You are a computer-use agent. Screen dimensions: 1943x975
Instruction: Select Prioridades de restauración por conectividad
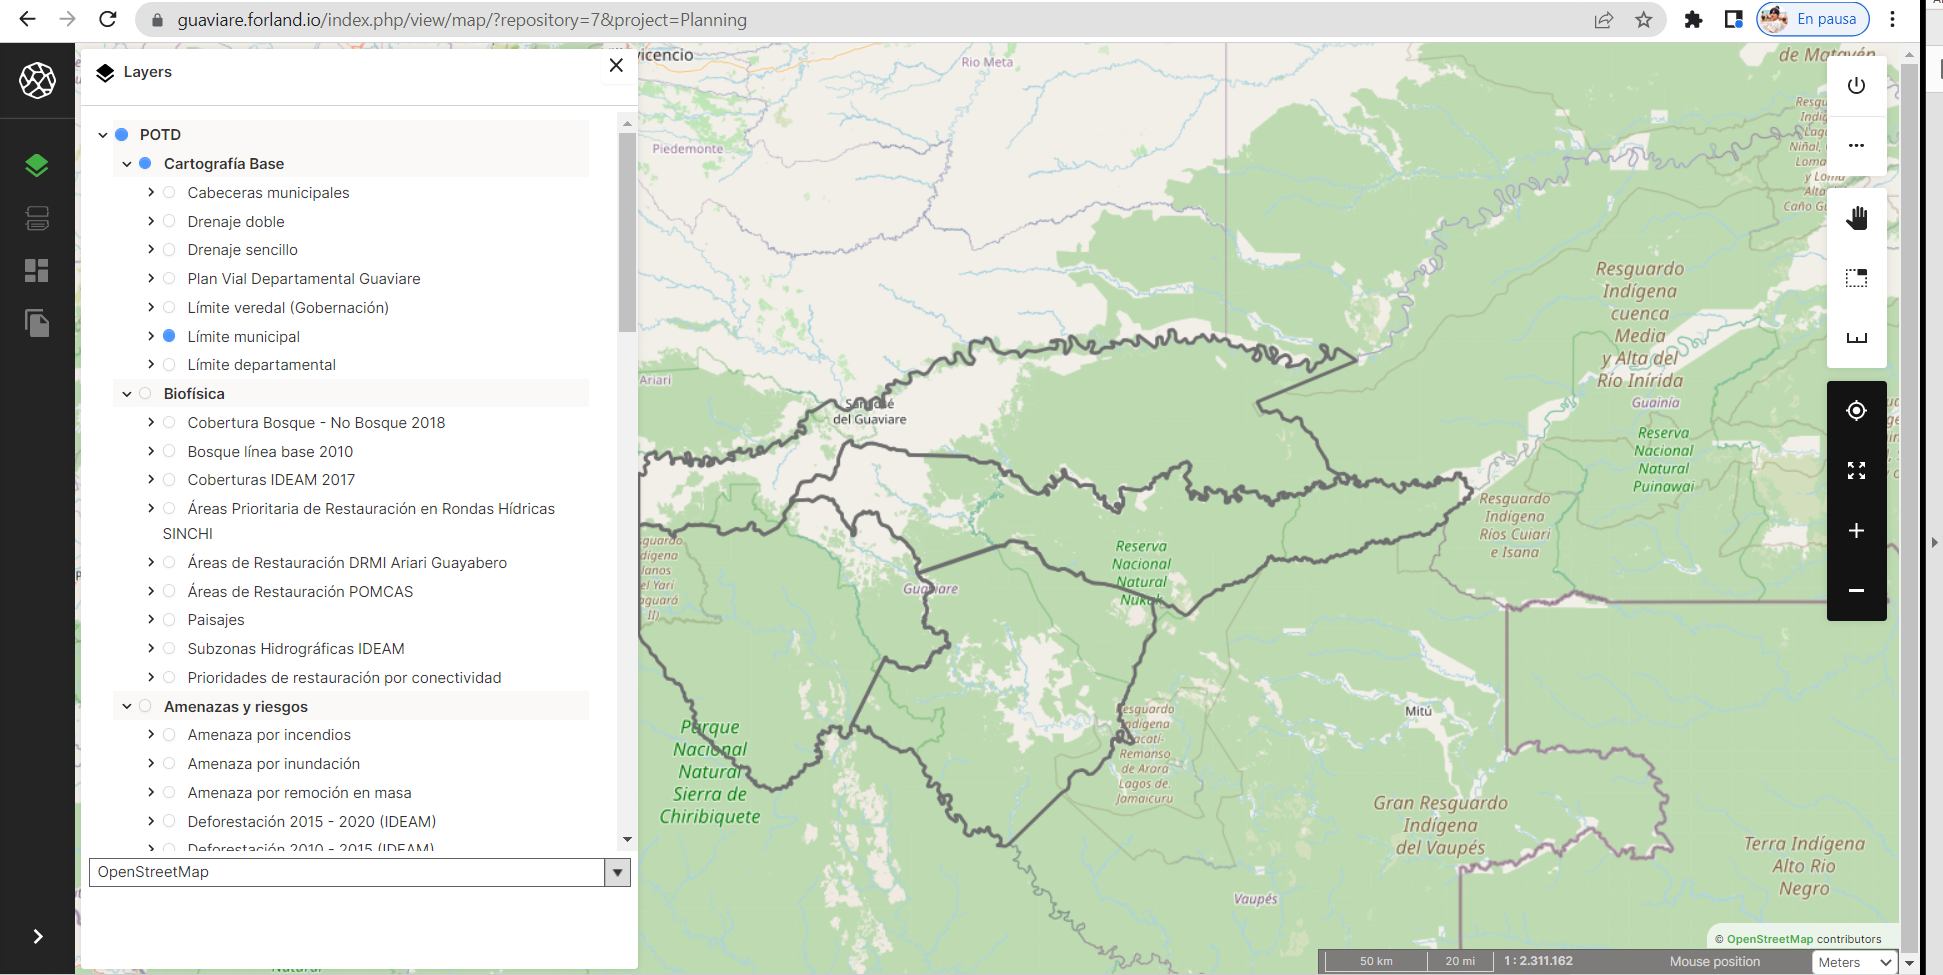(x=344, y=678)
